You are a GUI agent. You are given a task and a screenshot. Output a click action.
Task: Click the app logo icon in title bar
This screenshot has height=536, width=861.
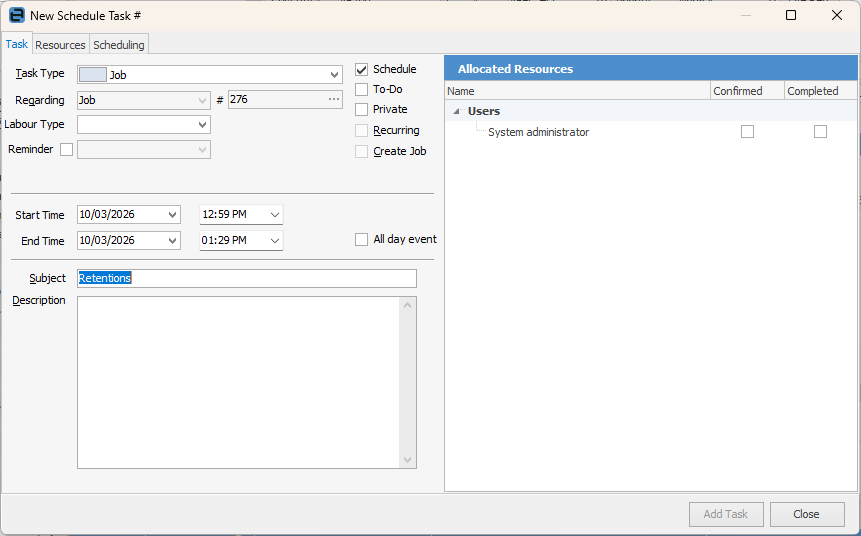pyautogui.click(x=17, y=15)
